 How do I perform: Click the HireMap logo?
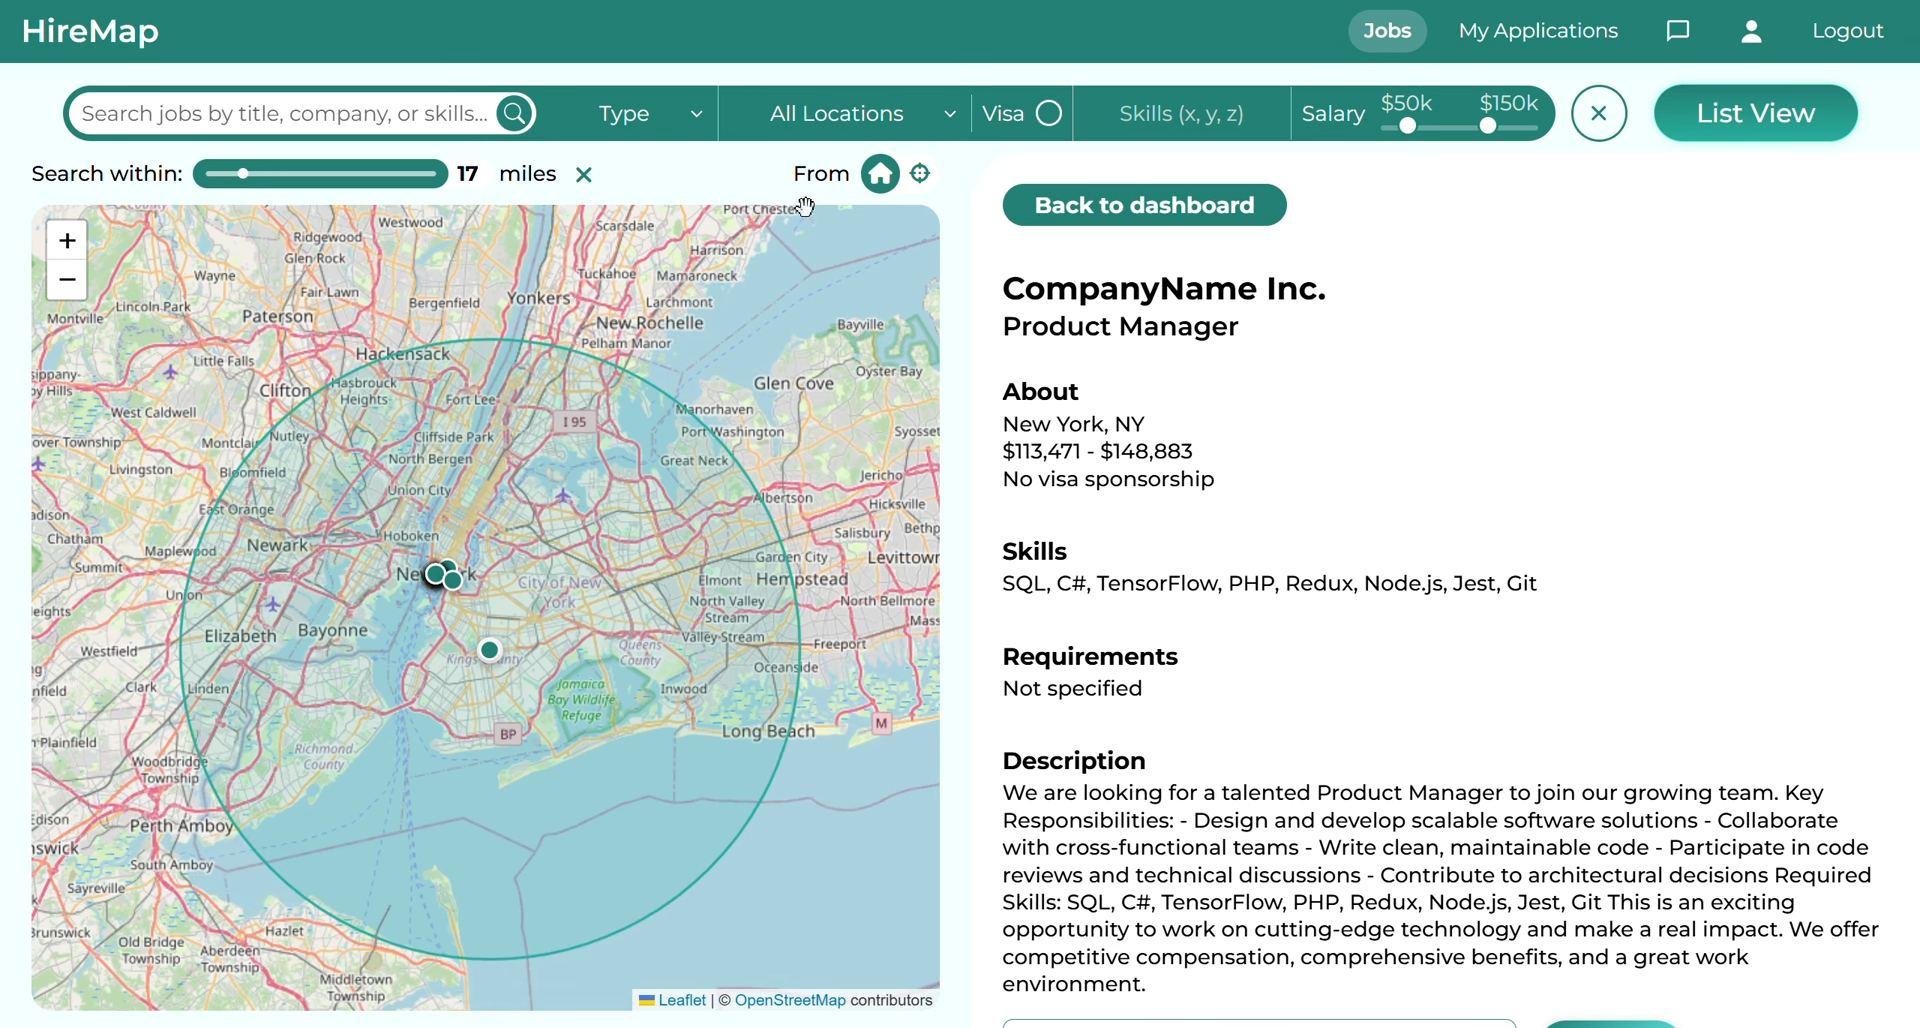point(90,31)
